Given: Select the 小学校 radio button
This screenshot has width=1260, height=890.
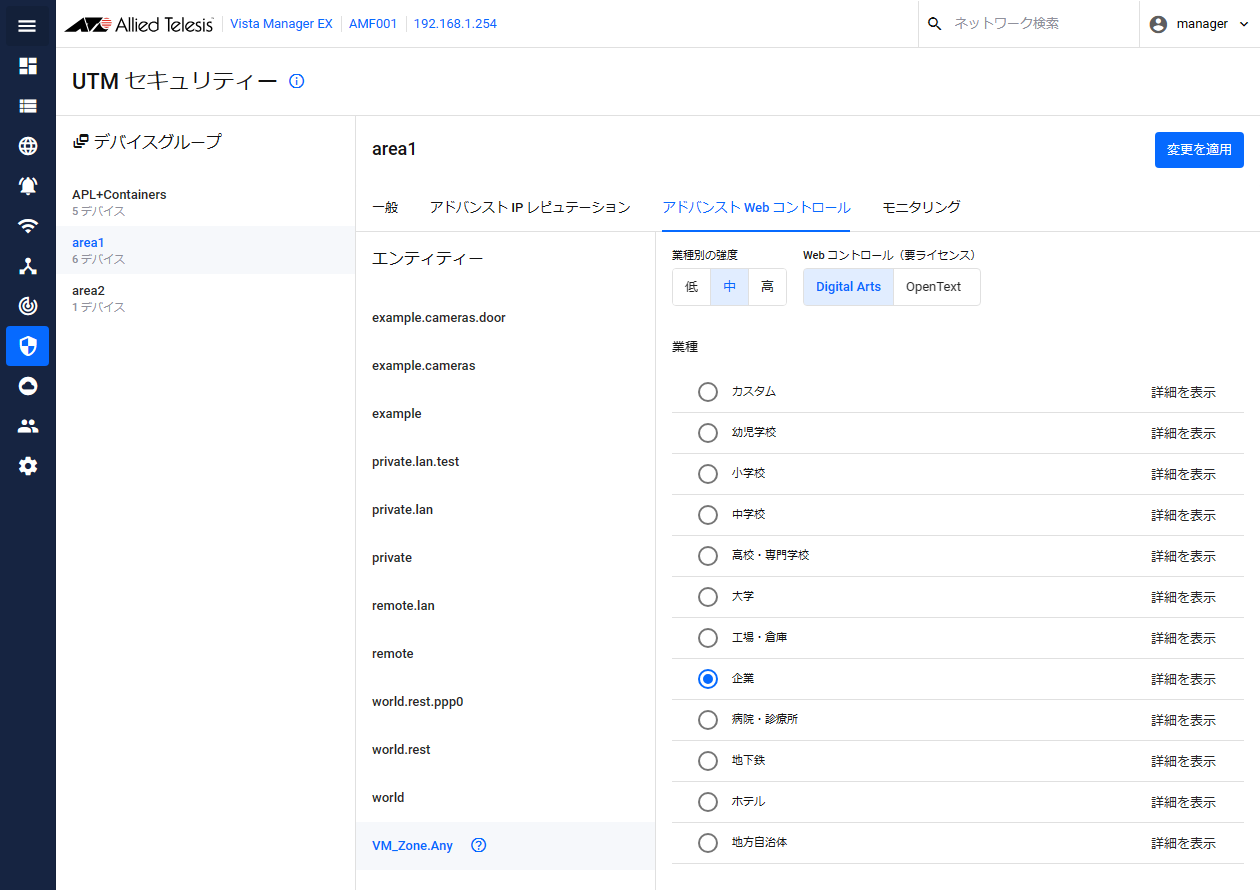Looking at the screenshot, I should click(708, 474).
